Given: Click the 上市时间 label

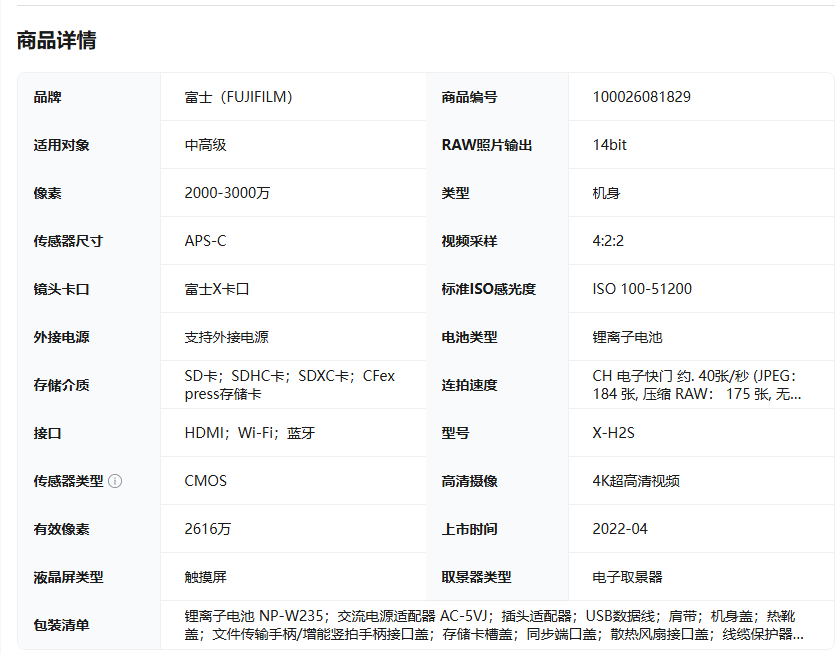Looking at the screenshot, I should coord(469,529).
